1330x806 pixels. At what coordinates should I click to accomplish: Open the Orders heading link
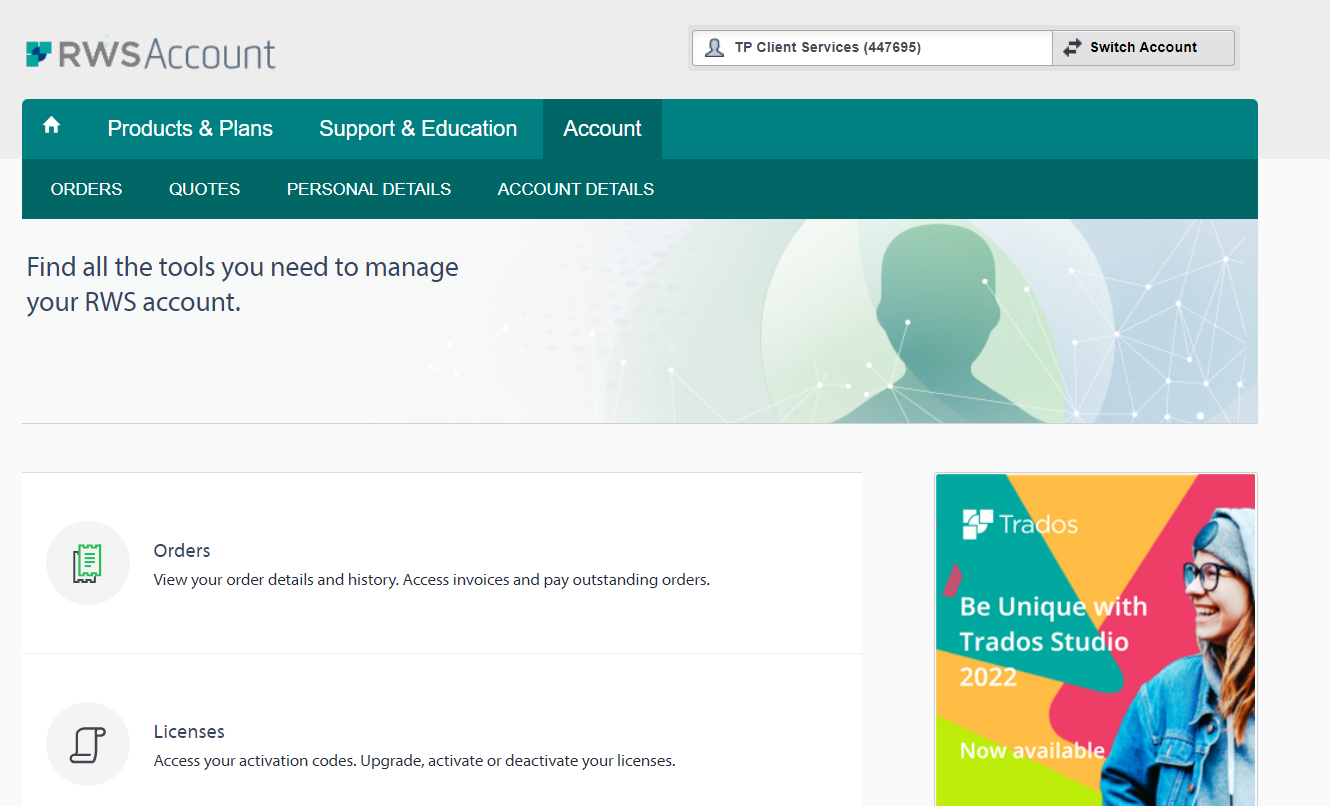pos(182,551)
